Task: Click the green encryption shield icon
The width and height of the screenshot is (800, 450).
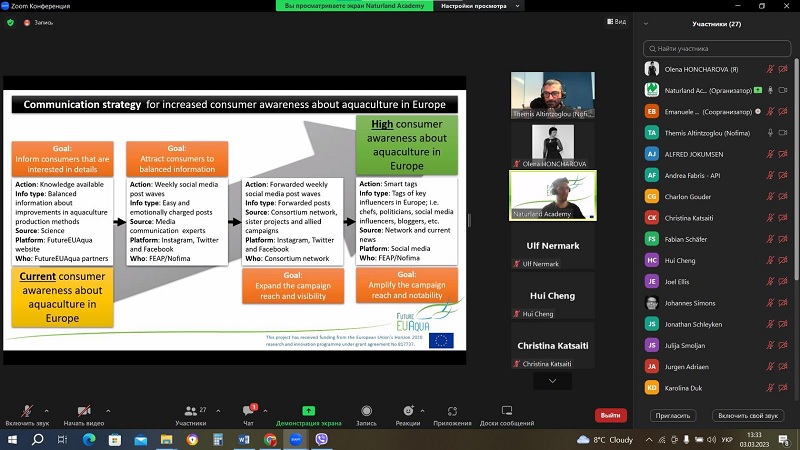Action: [x=10, y=22]
